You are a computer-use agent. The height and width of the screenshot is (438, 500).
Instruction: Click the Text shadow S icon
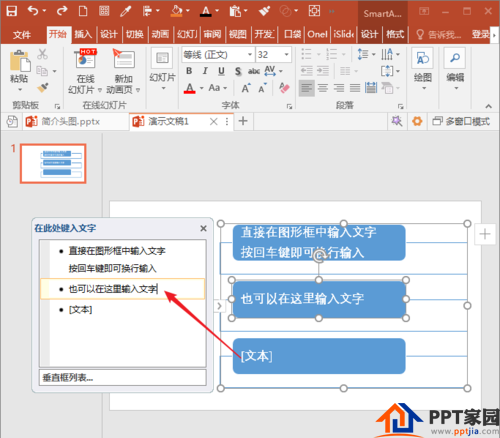point(238,71)
